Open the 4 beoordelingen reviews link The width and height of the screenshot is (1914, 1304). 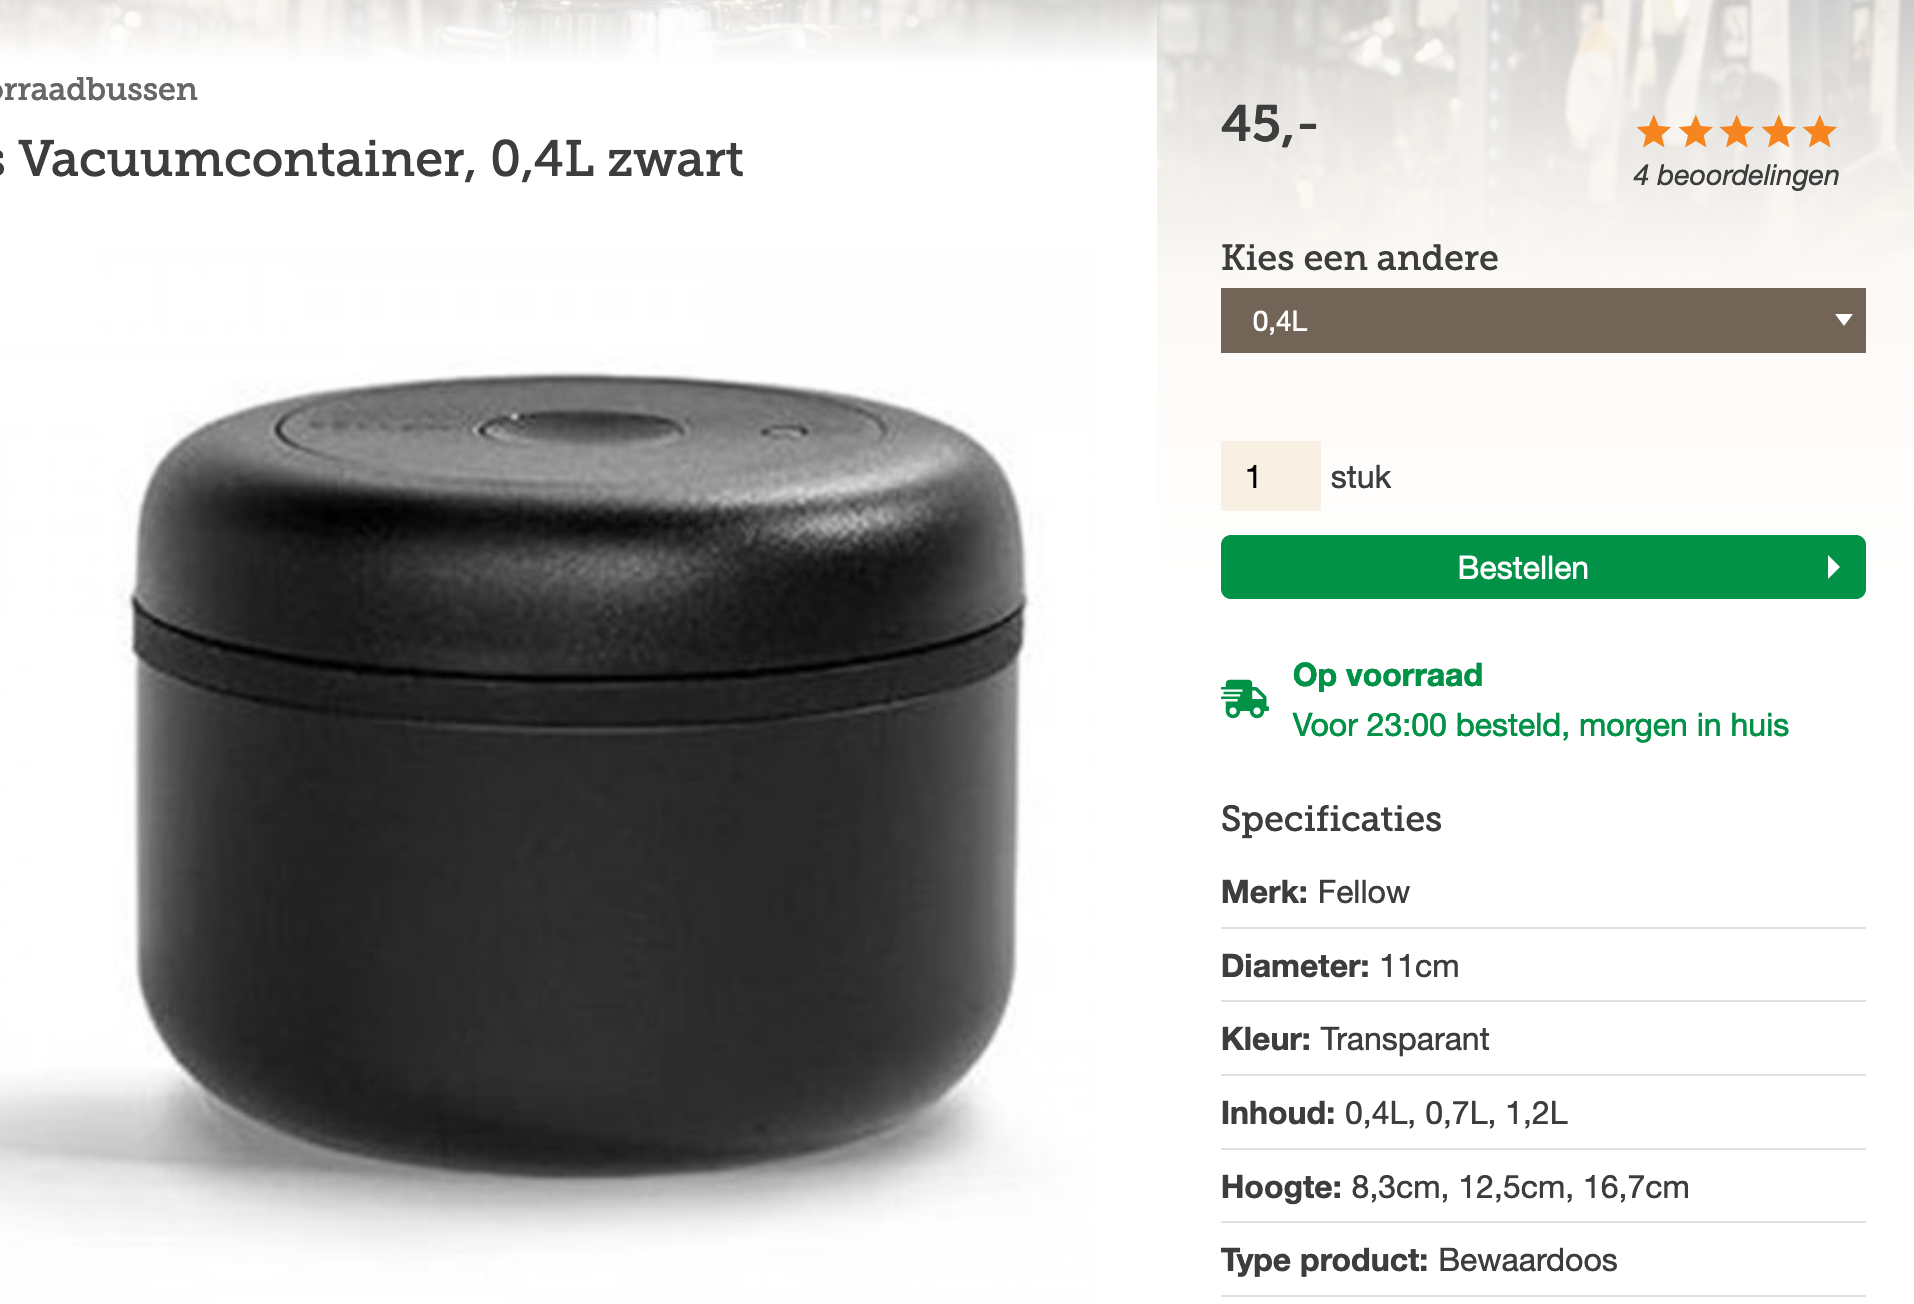click(x=1736, y=175)
